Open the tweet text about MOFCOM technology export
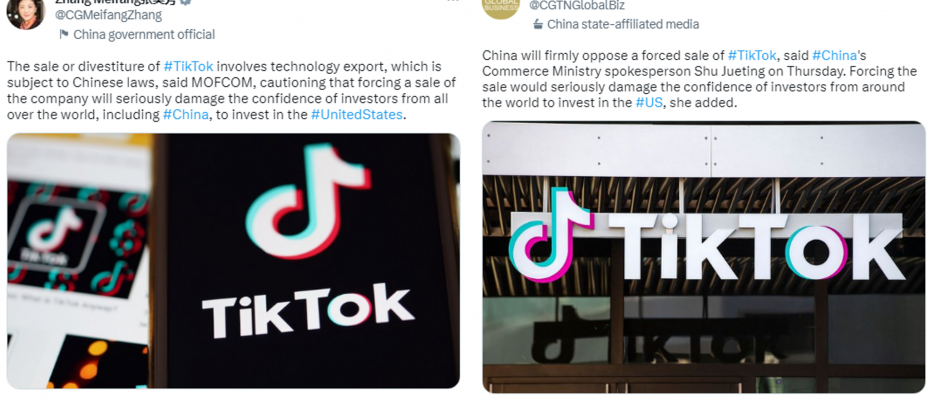Image resolution: width=940 pixels, height=400 pixels. (x=231, y=91)
